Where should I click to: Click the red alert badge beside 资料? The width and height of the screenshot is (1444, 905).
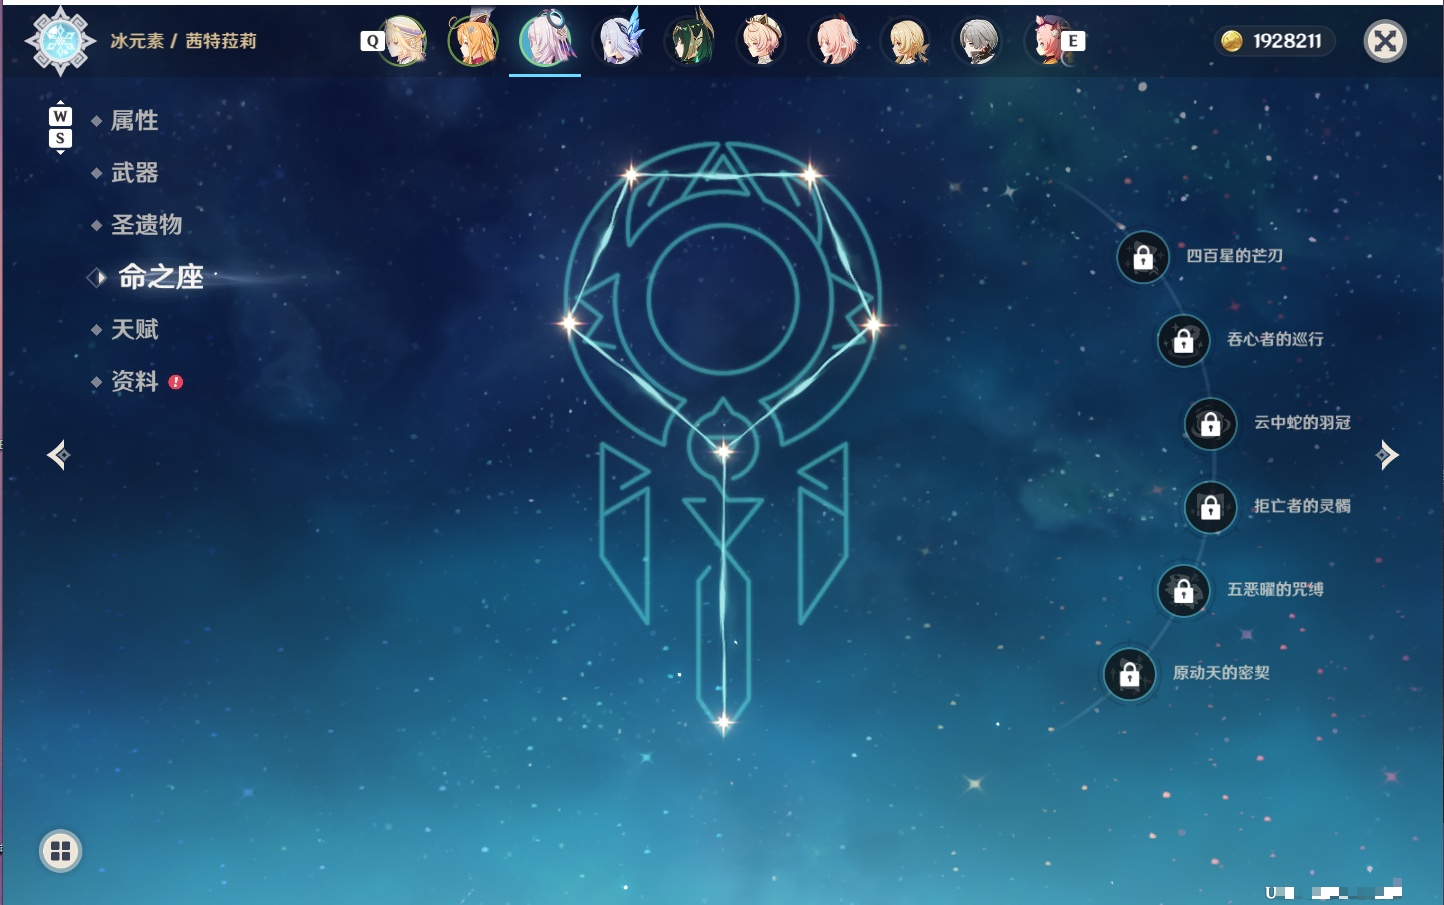pos(176,382)
